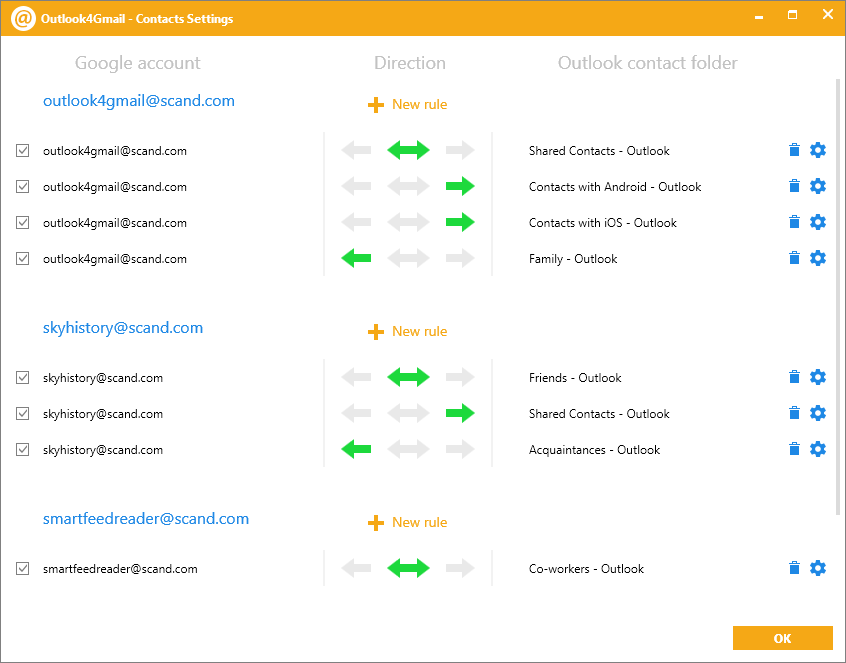Confirm settings with the OK button

pos(783,637)
